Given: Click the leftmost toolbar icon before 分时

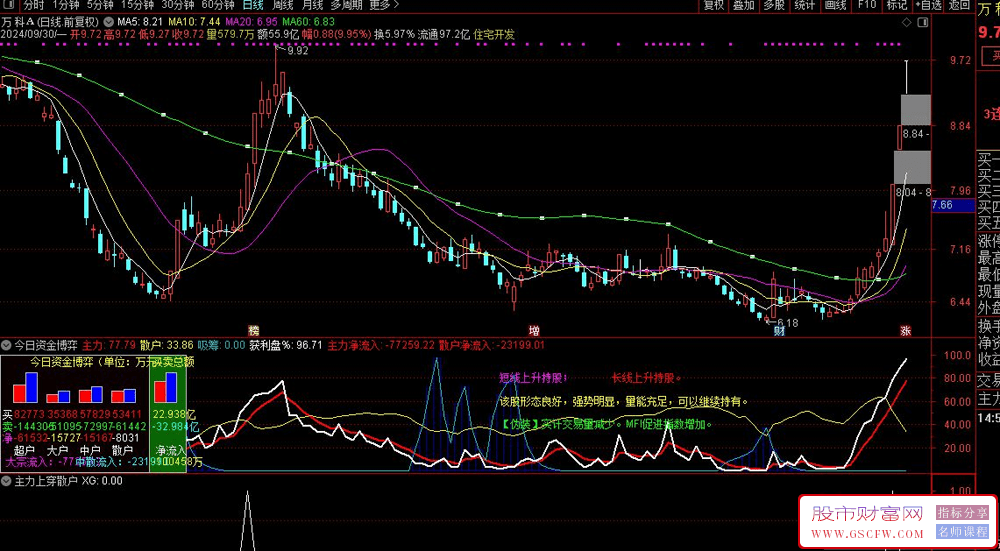Looking at the screenshot, I should coord(11,5).
